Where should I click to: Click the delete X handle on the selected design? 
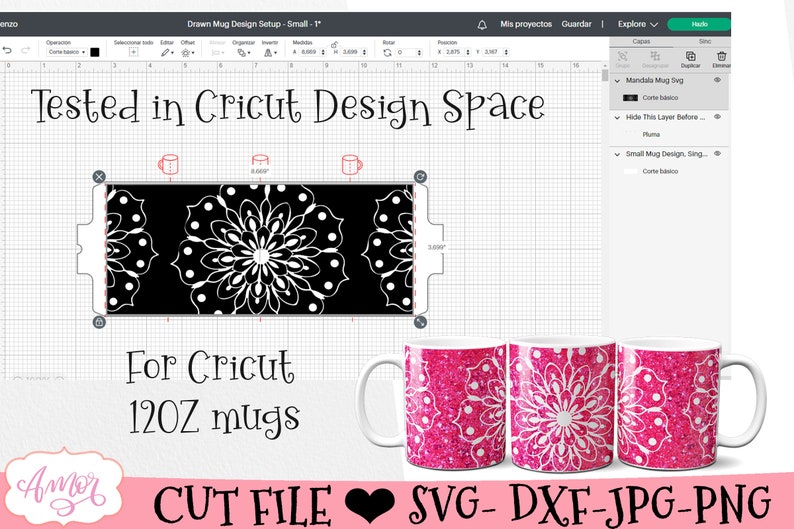click(99, 176)
